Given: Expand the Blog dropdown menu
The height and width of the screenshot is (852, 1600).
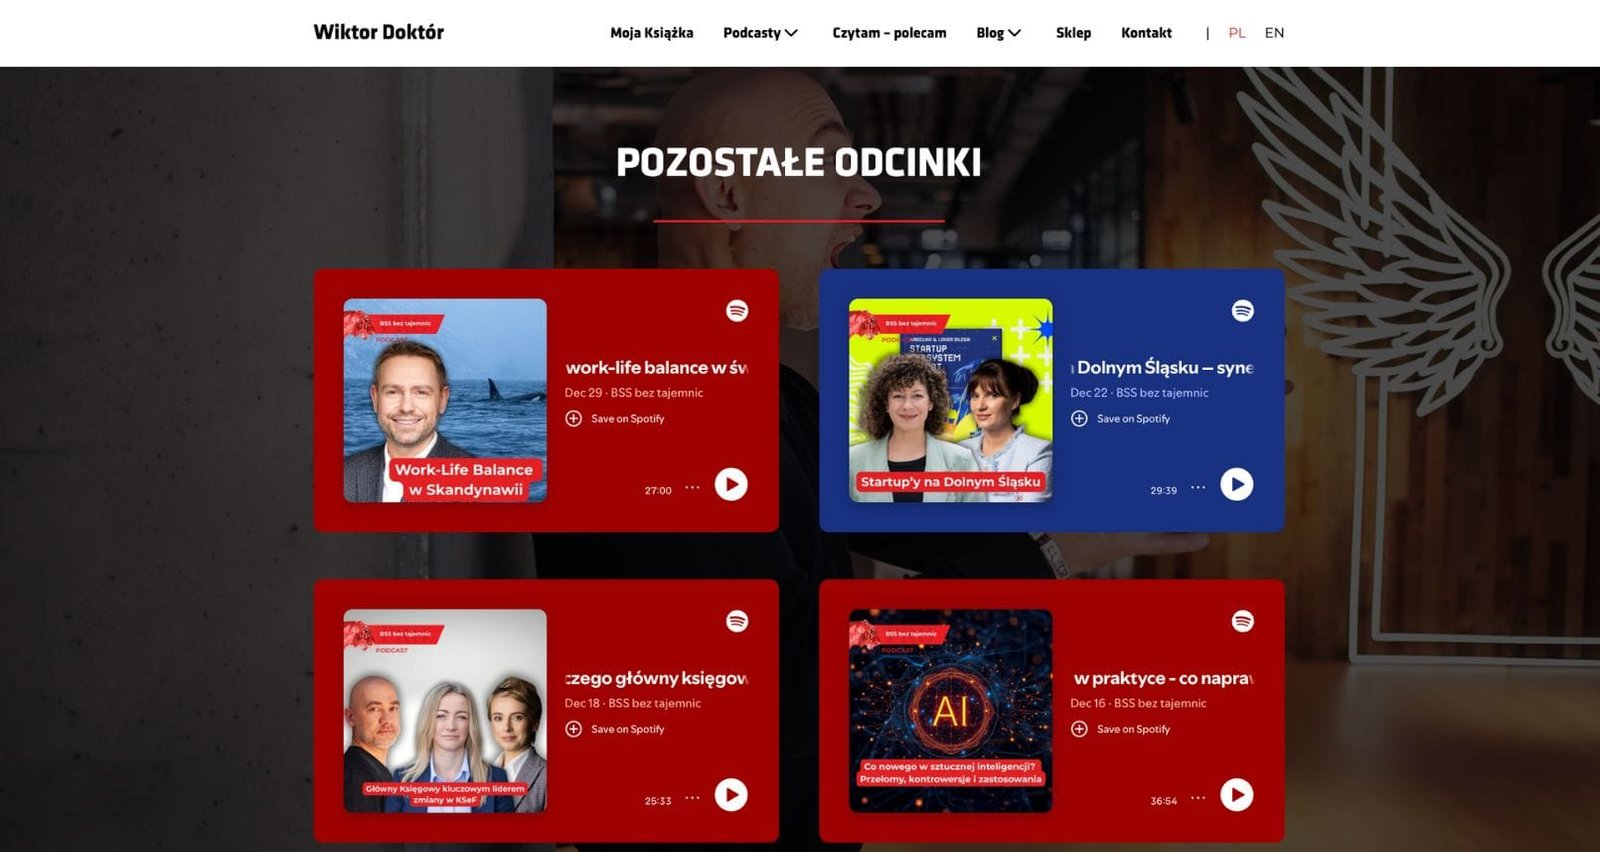Looking at the screenshot, I should pyautogui.click(x=998, y=33).
